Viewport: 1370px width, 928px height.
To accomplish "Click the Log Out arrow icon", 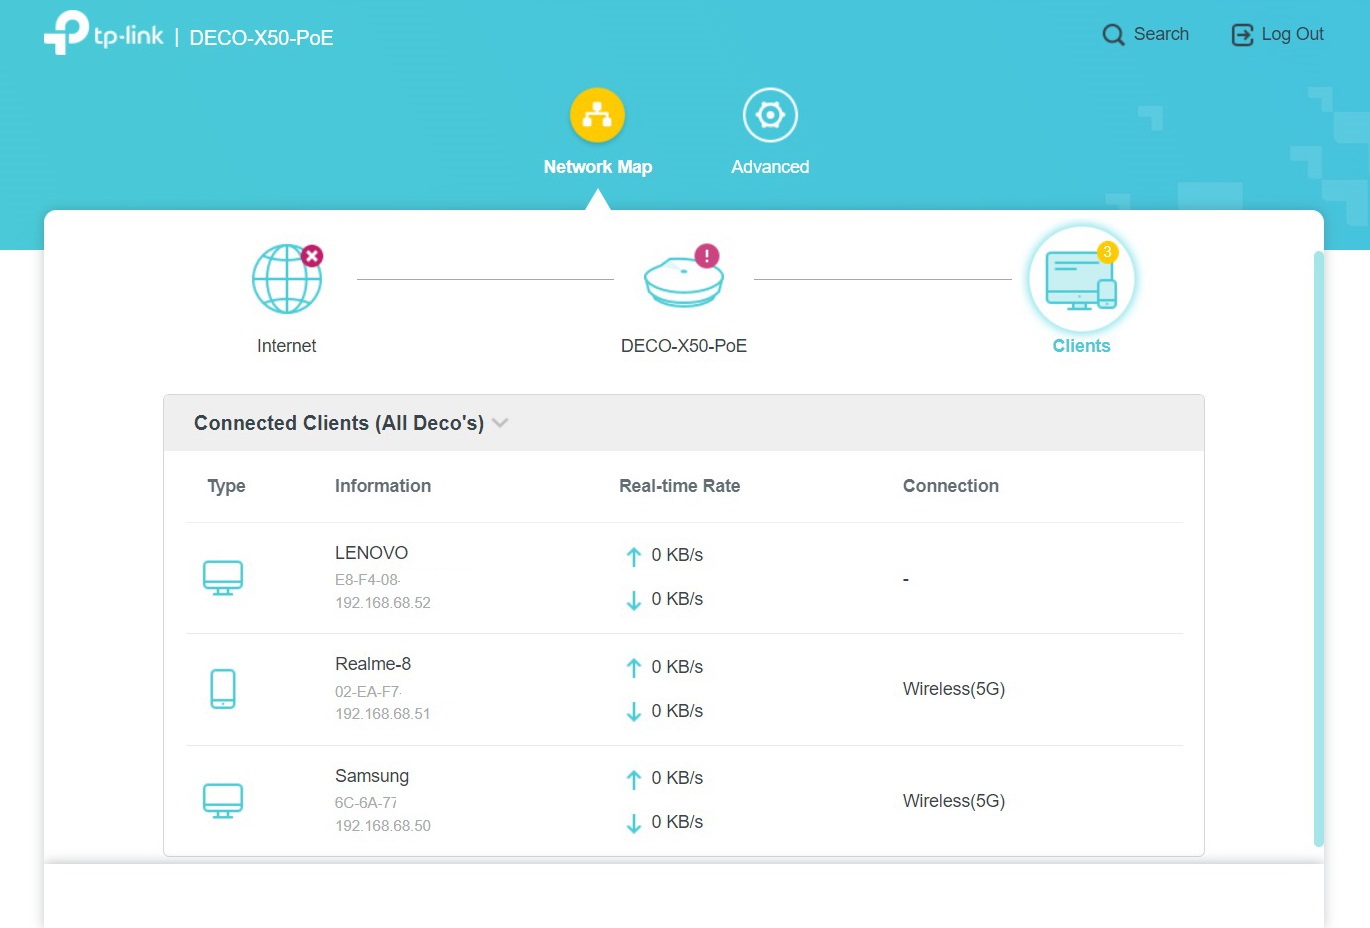I will tap(1242, 35).
